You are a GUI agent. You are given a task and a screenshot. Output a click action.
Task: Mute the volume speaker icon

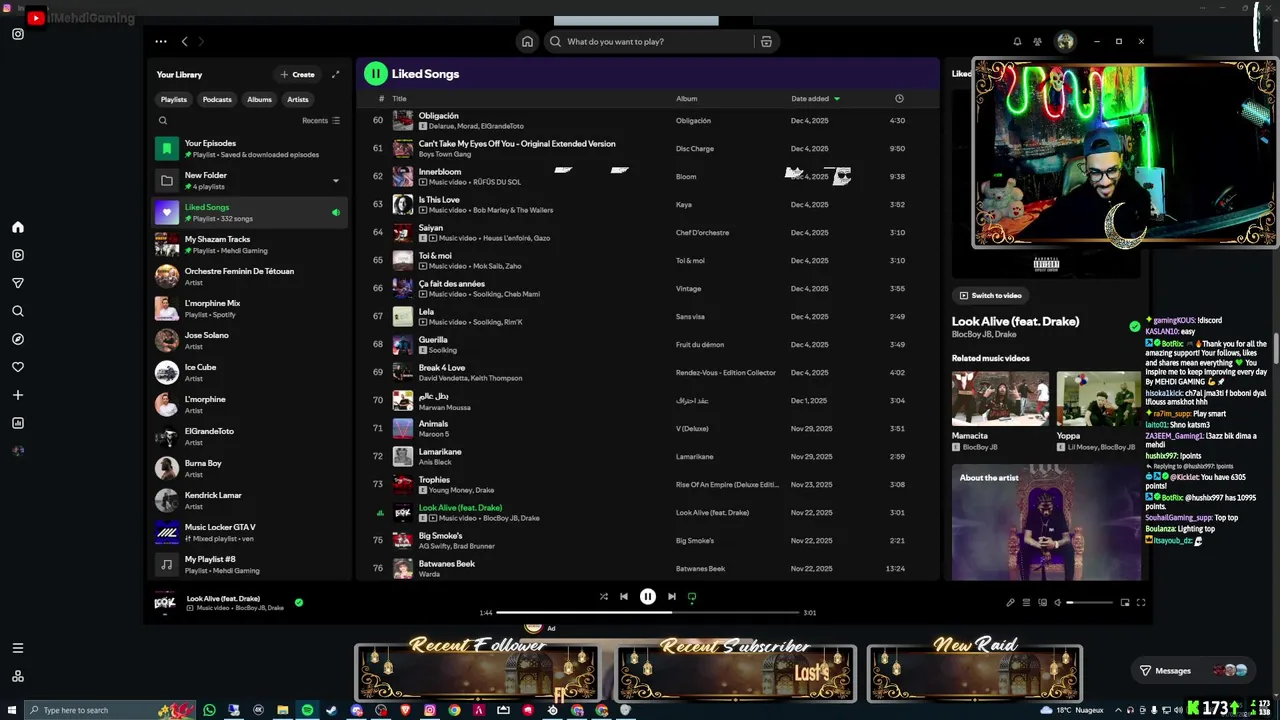coord(1058,603)
